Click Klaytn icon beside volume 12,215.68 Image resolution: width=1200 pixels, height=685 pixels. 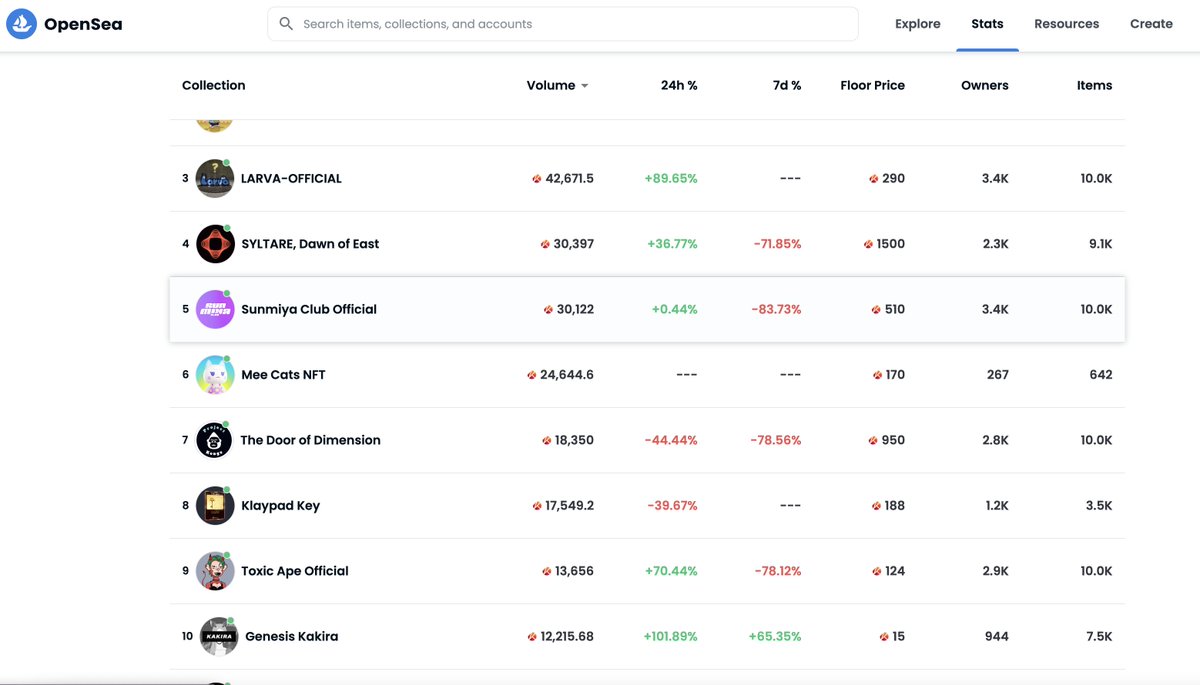coord(532,637)
